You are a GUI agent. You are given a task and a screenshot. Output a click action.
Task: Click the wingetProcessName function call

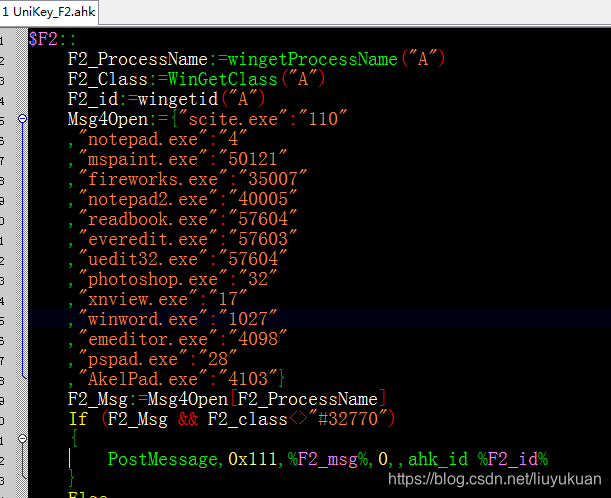point(313,59)
